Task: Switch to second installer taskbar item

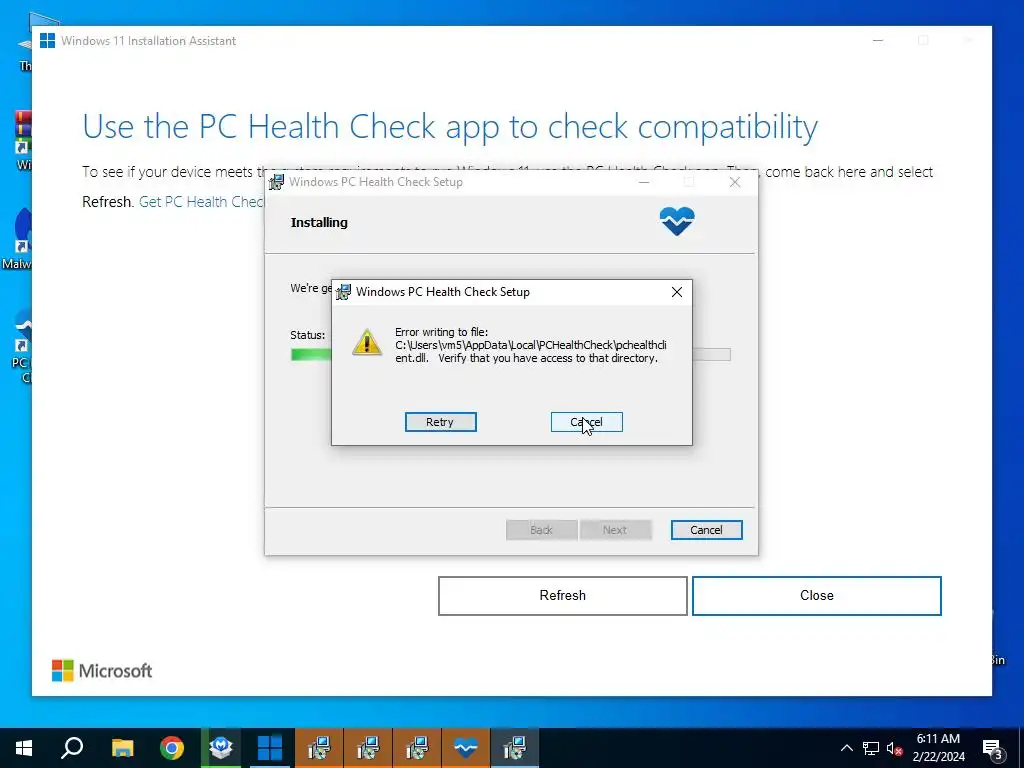Action: (368, 748)
